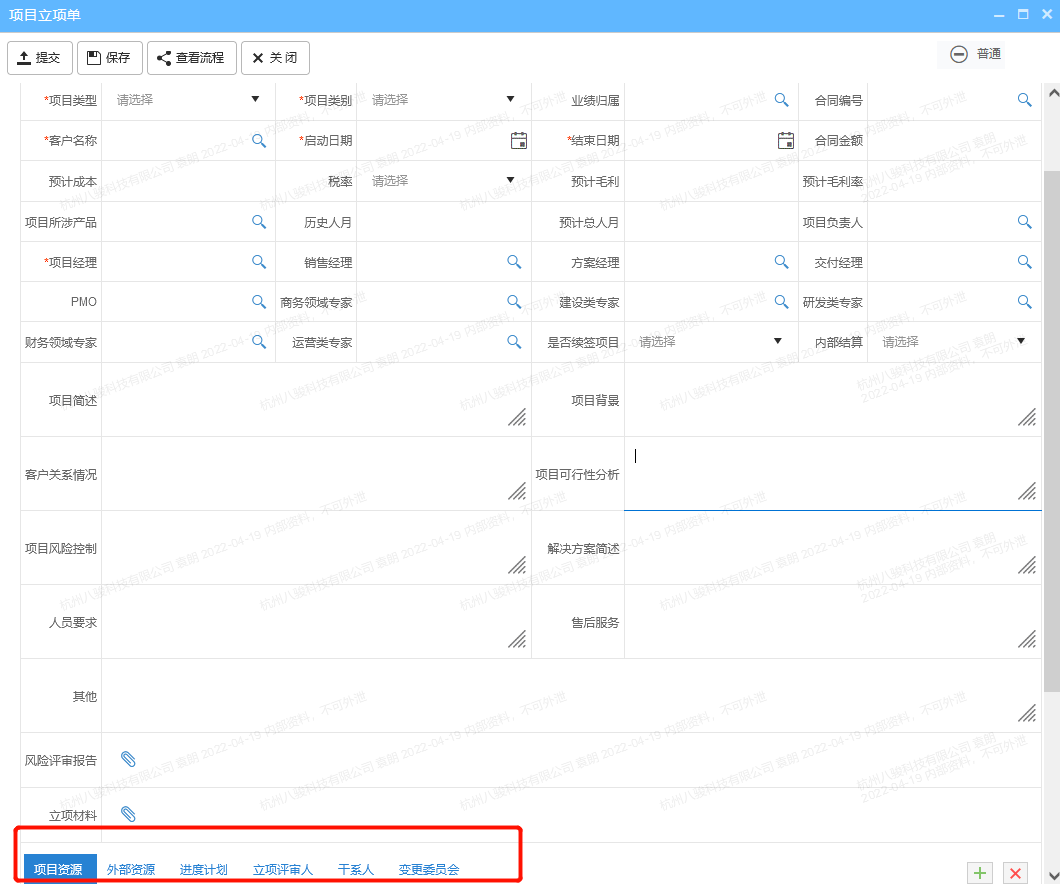Delete row using the red X icon
1060x884 pixels.
pyautogui.click(x=1015, y=872)
